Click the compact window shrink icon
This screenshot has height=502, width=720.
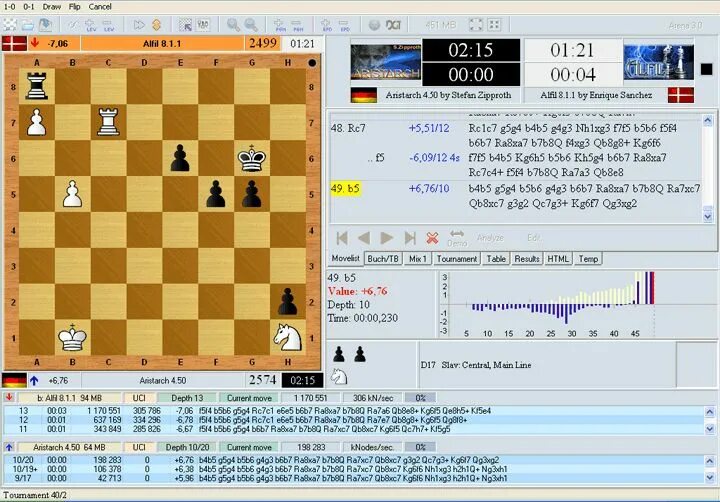(494, 24)
